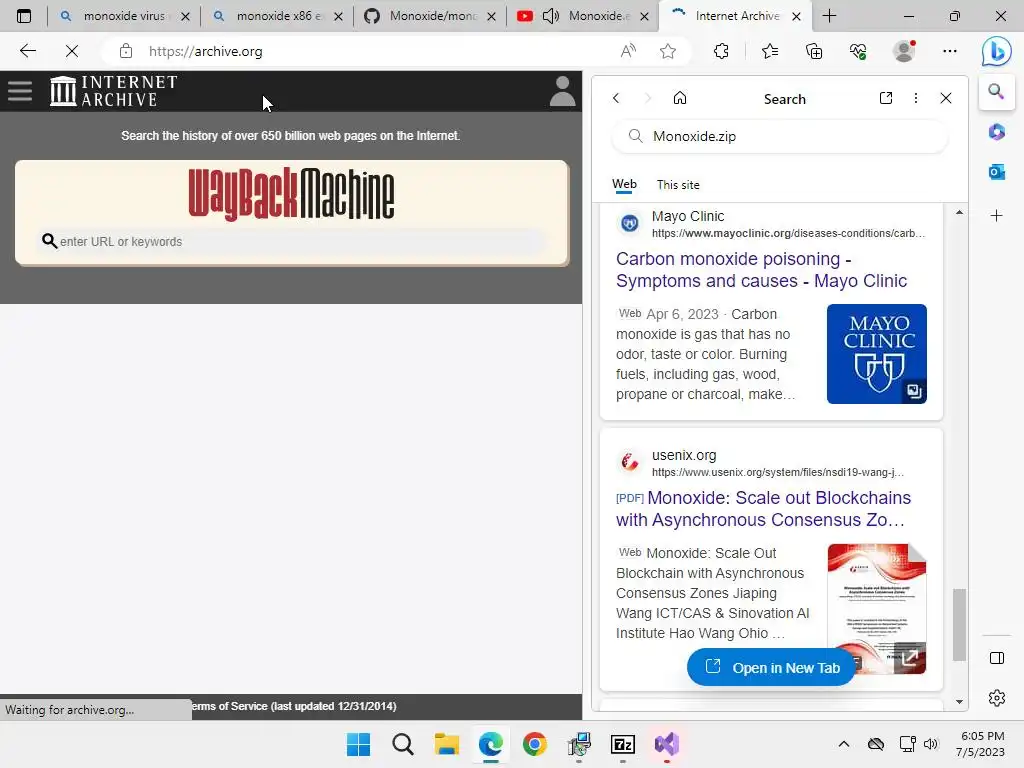This screenshot has height=768, width=1024.
Task: Open Internet Archive hamburger menu
Action: point(20,91)
